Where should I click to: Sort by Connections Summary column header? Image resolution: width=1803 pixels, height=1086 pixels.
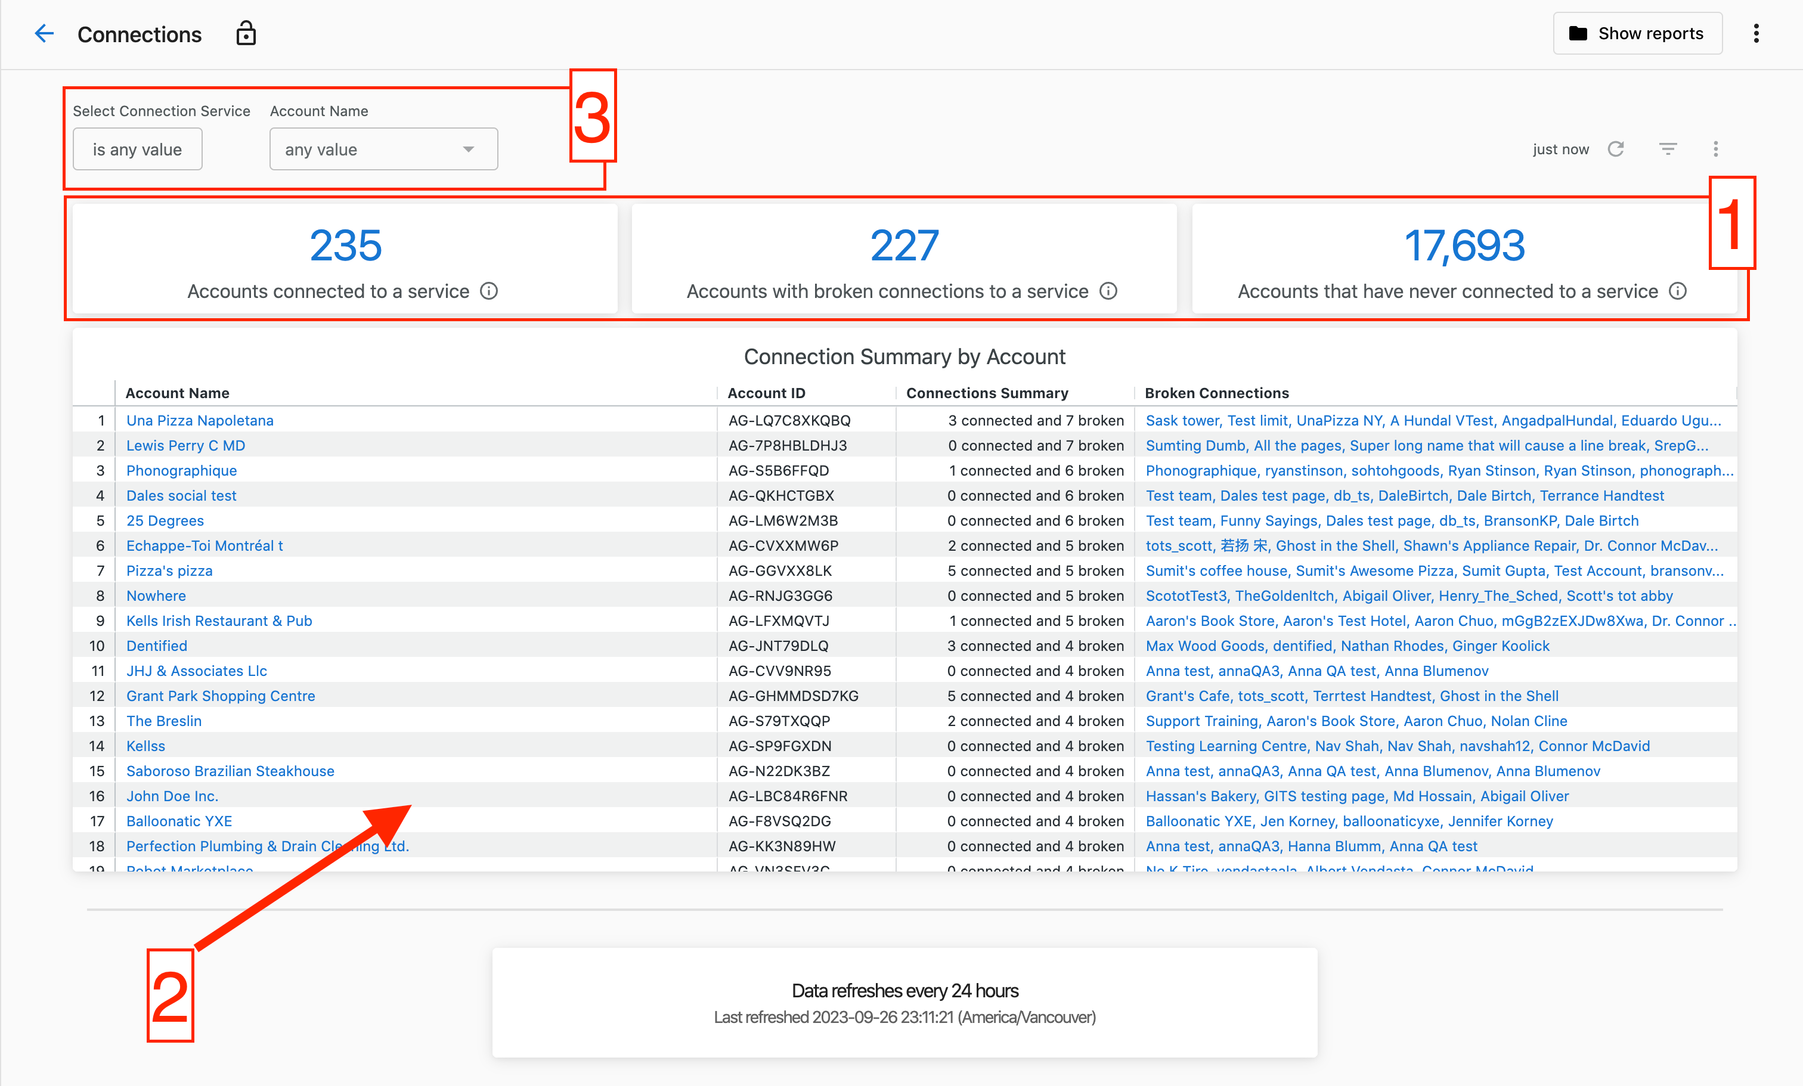(x=987, y=393)
